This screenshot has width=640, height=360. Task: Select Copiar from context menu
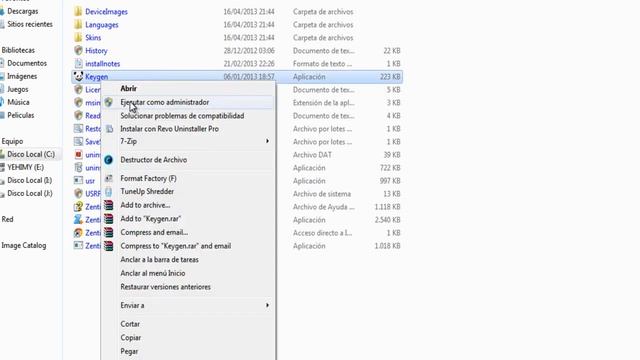(131, 338)
